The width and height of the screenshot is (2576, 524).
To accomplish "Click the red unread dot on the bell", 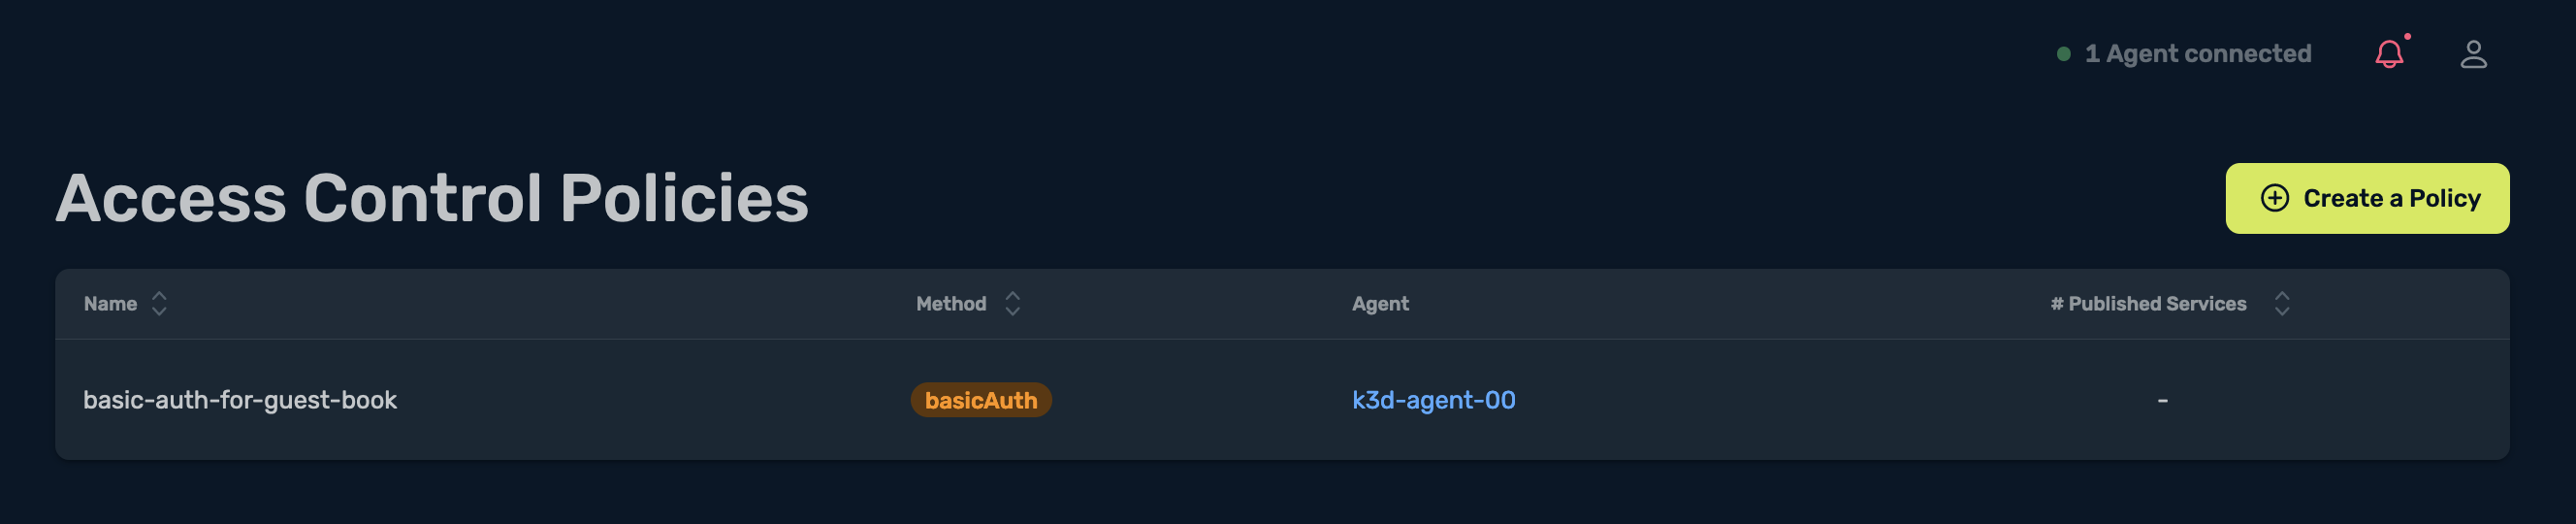I will (x=2407, y=37).
